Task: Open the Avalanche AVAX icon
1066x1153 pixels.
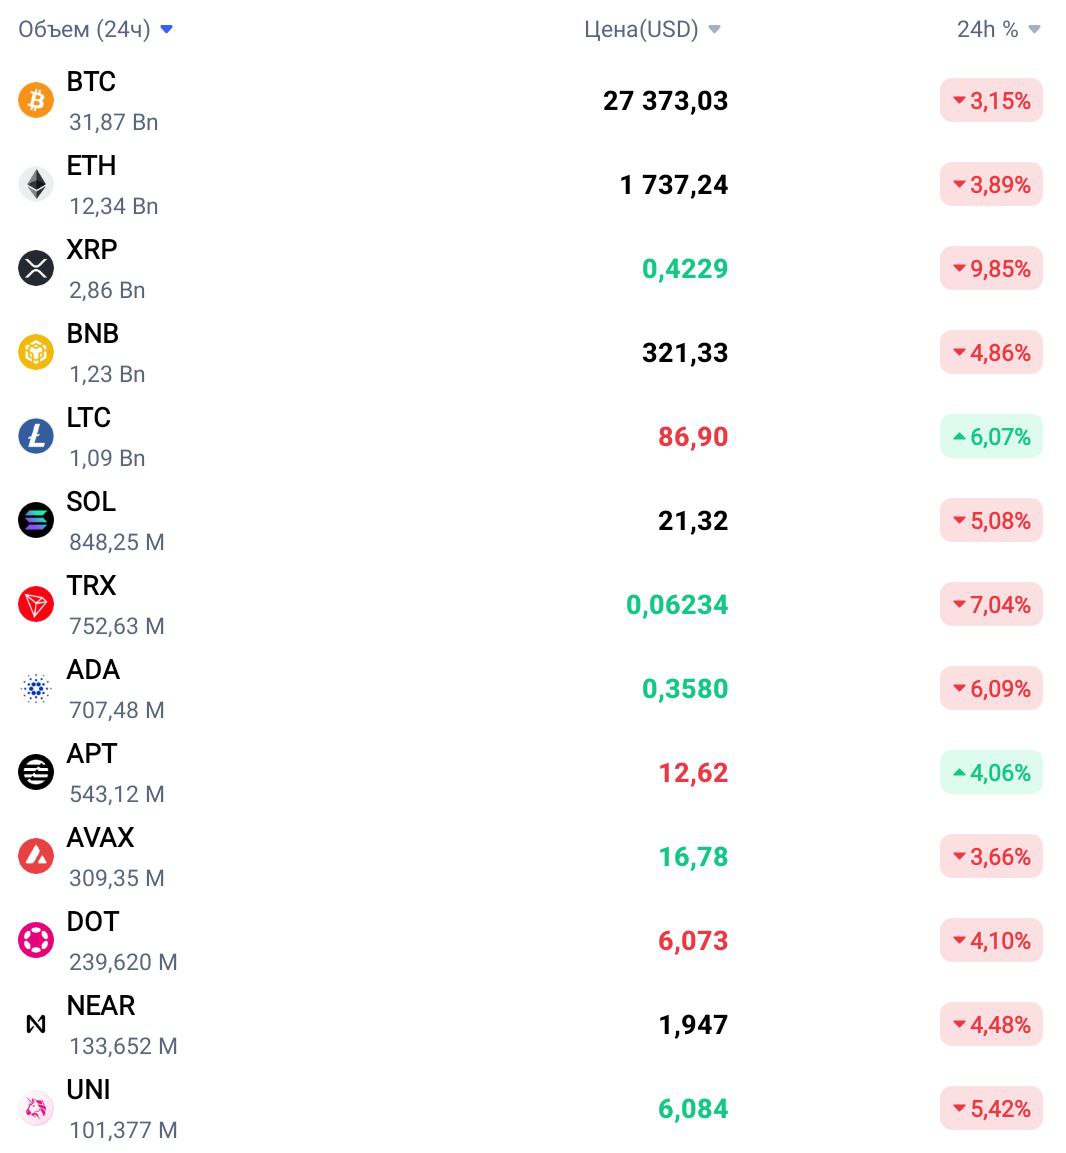Action: 36,856
